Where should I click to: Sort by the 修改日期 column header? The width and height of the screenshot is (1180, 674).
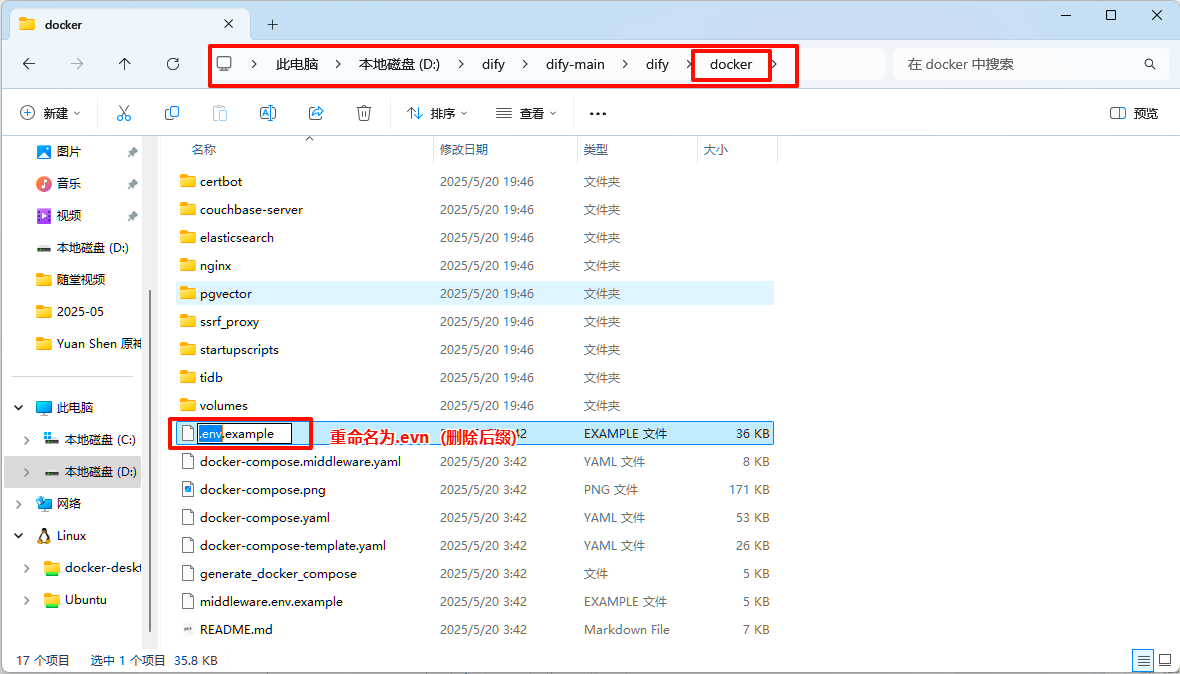[x=506, y=150]
